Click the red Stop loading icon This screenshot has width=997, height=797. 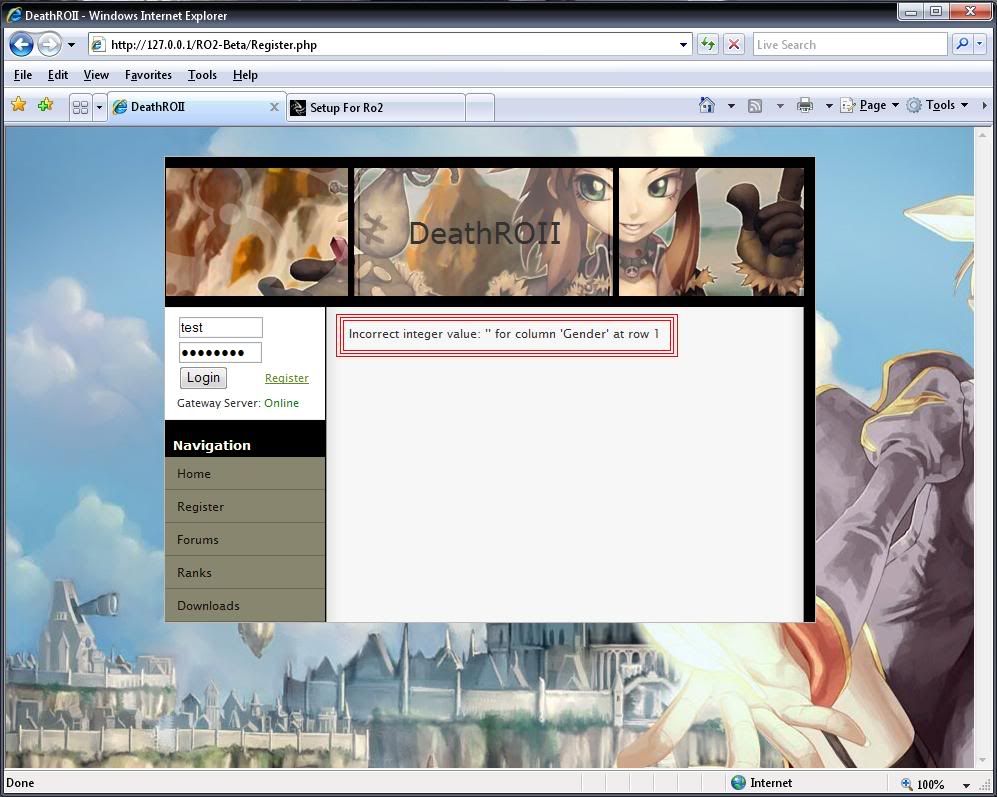733,44
